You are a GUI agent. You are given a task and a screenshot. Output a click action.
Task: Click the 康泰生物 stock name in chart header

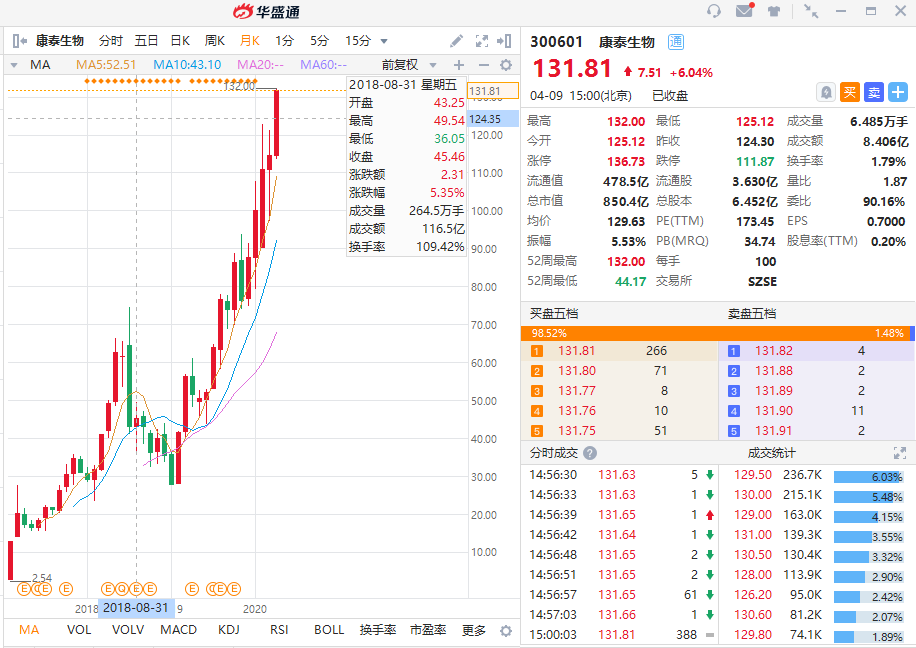pyautogui.click(x=60, y=41)
